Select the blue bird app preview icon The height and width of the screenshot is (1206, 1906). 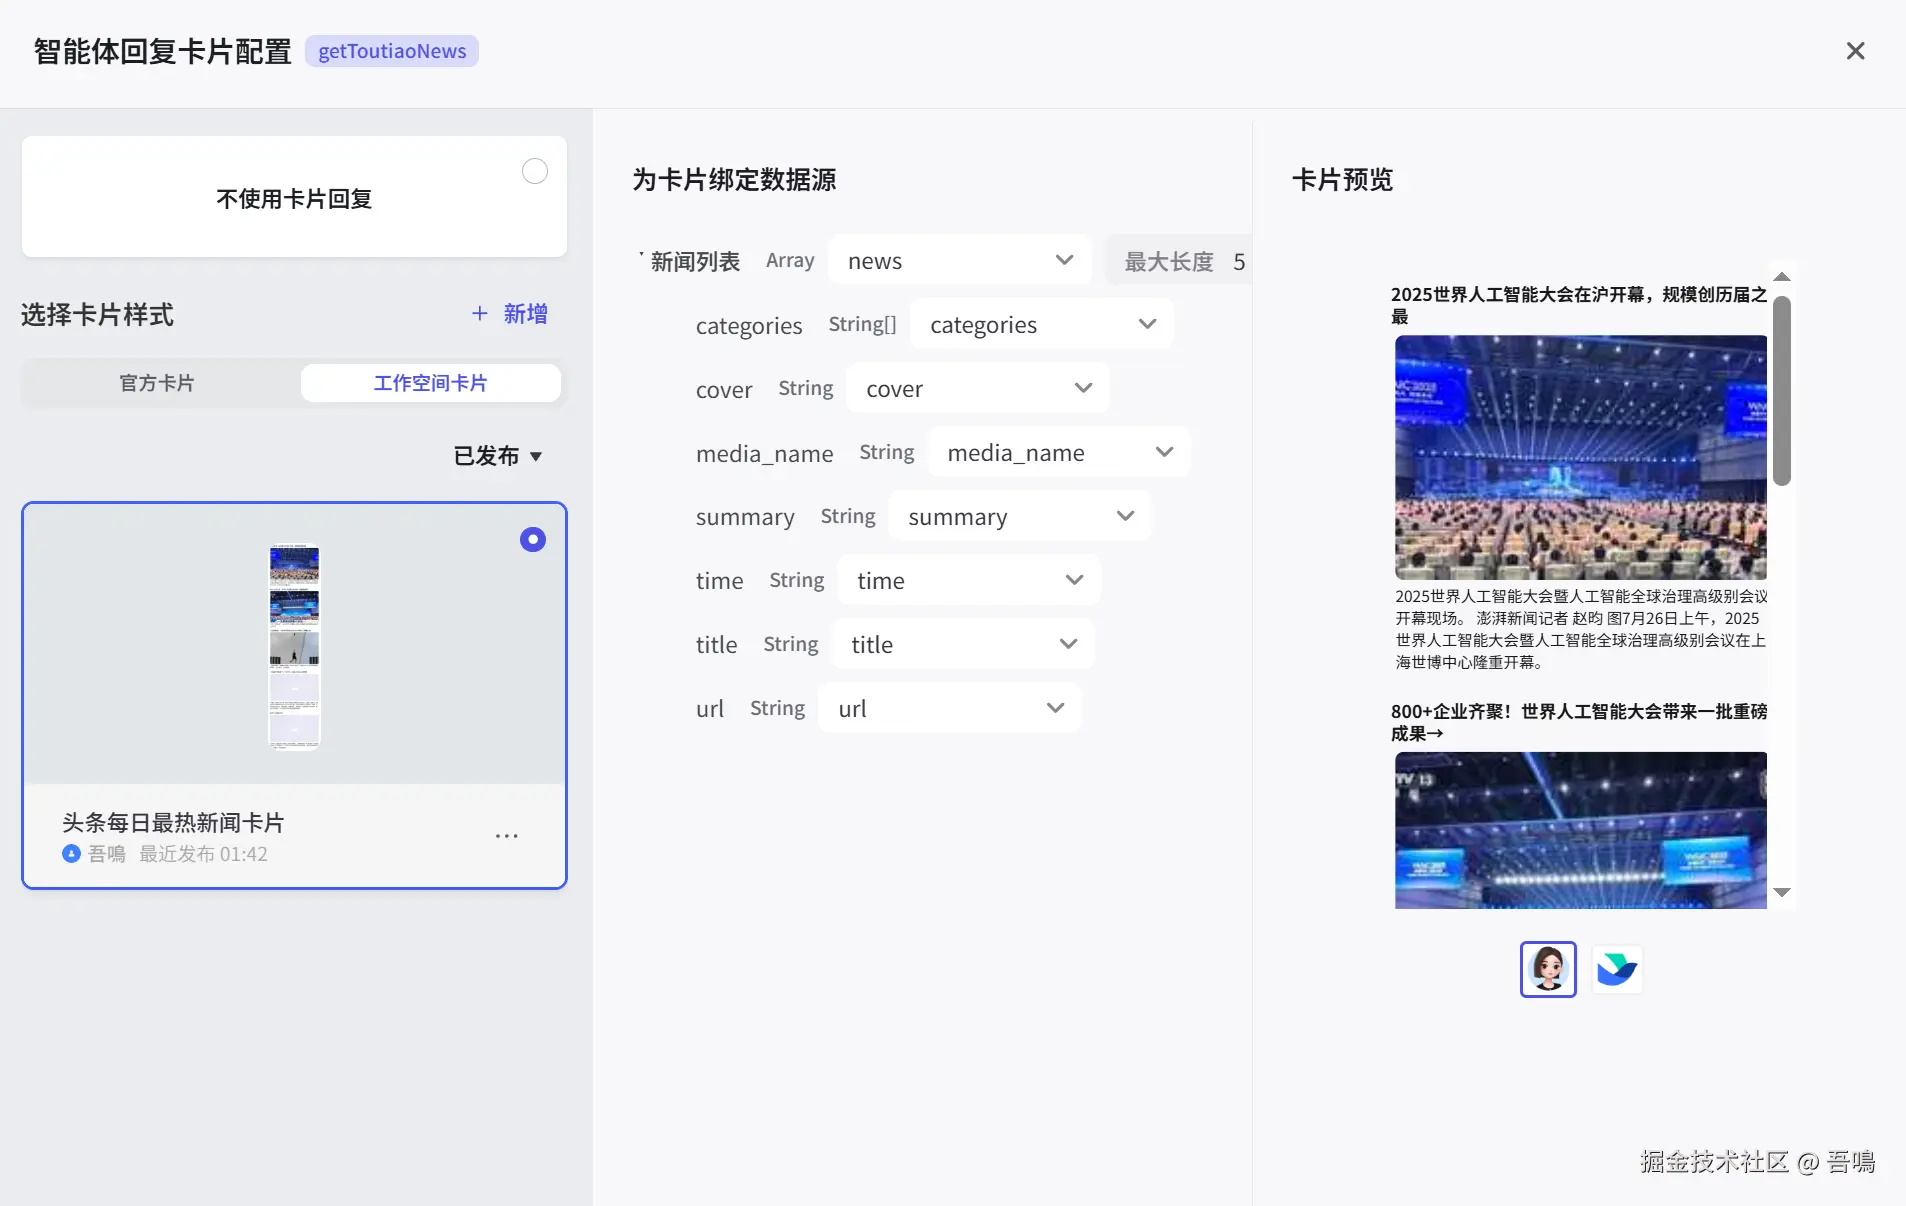pyautogui.click(x=1616, y=969)
